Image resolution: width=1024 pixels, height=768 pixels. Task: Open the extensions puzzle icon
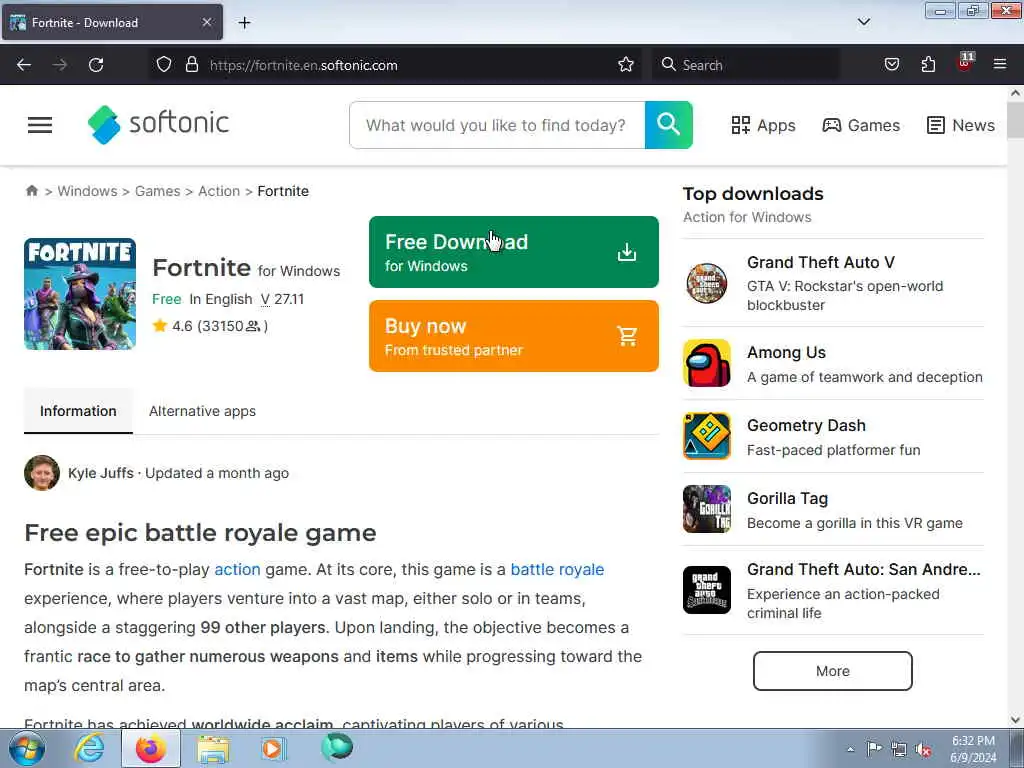pos(928,65)
